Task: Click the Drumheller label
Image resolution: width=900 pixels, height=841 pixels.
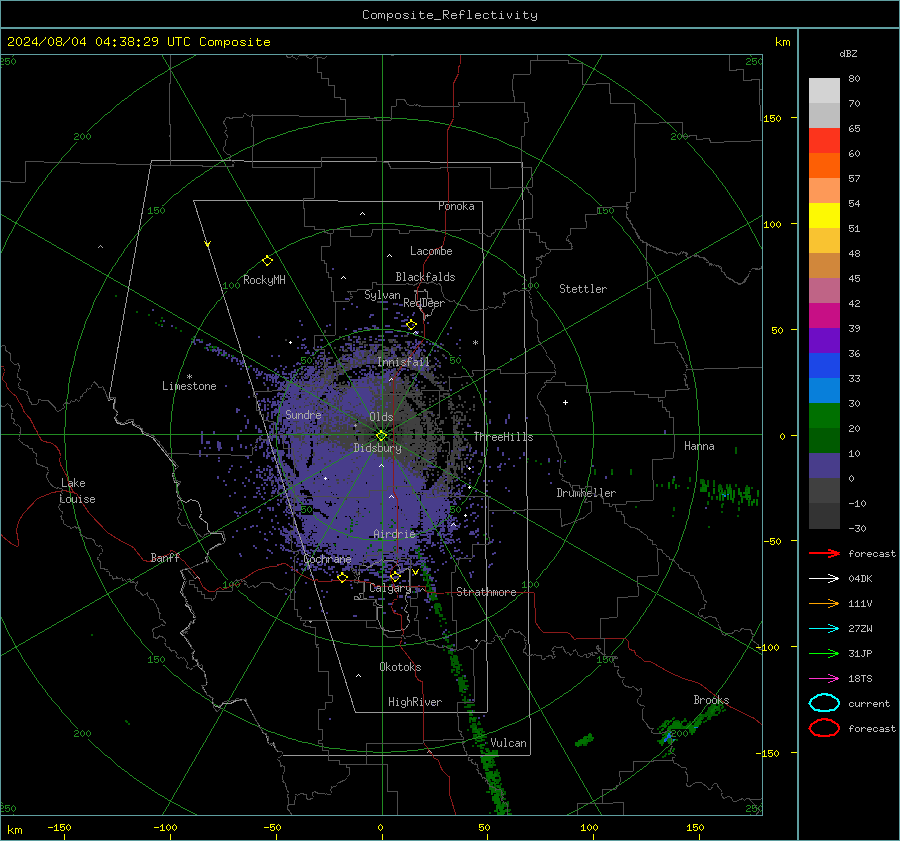Action: coord(586,493)
